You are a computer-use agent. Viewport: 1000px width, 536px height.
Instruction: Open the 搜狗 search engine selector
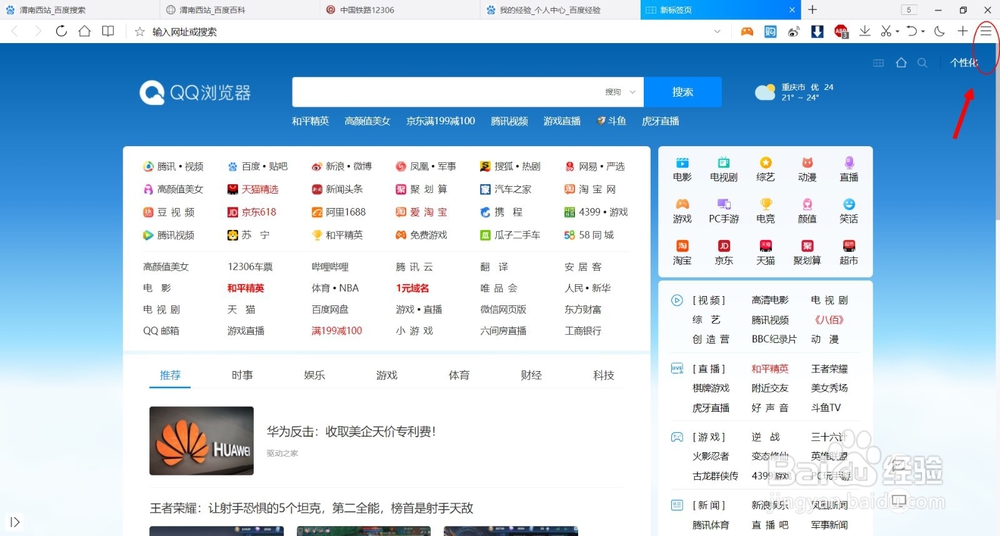(x=621, y=92)
